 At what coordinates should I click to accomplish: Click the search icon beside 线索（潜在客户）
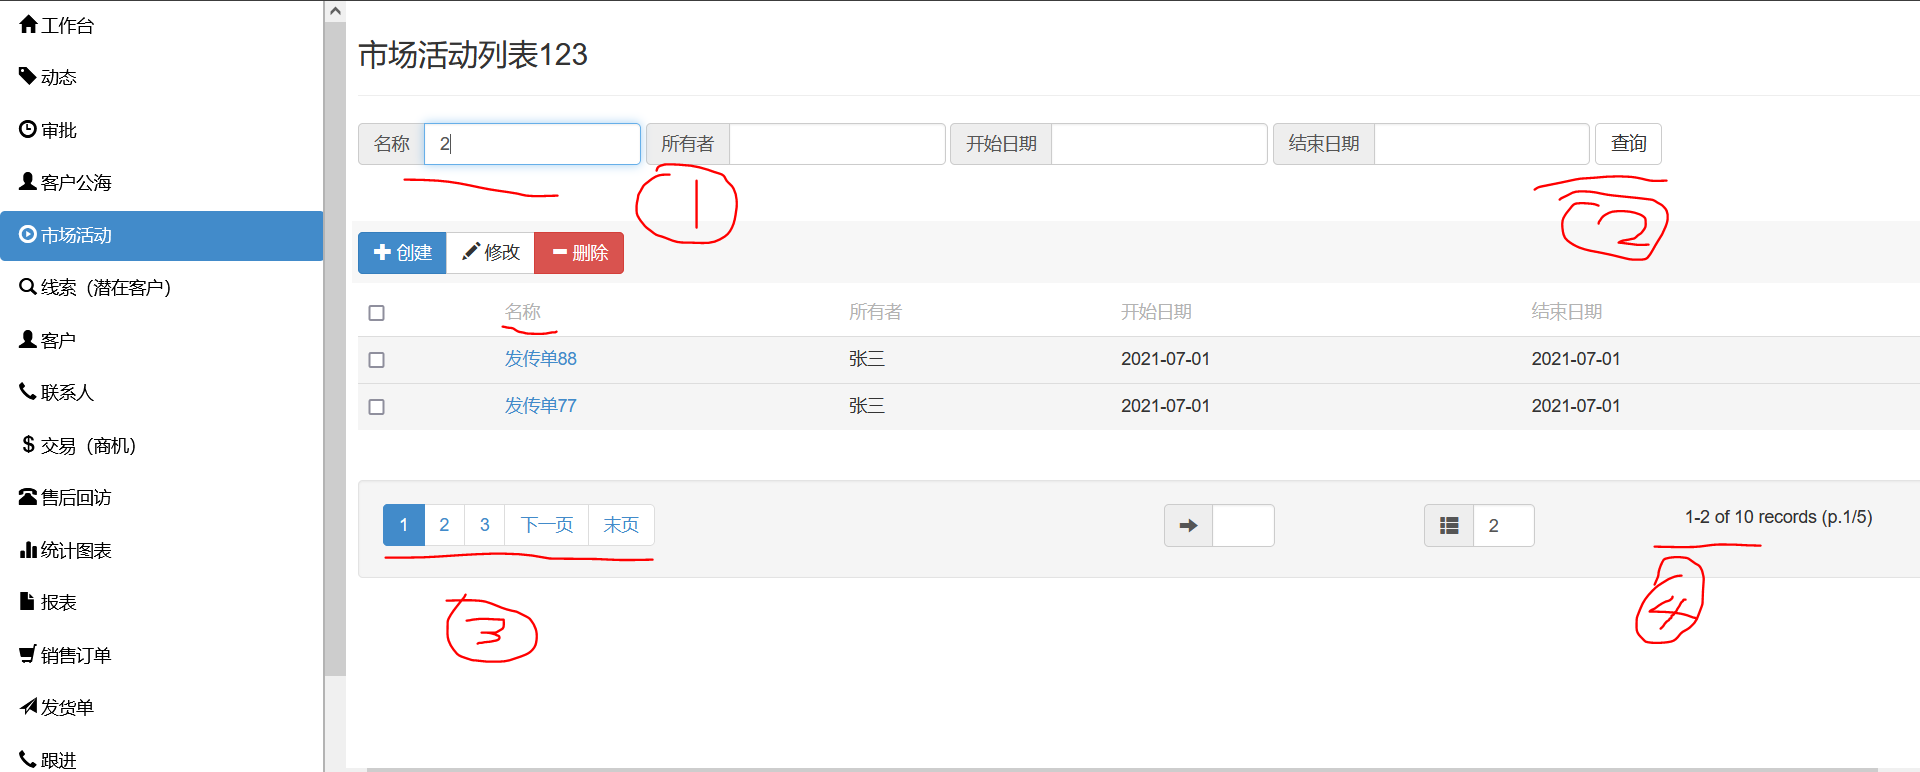(28, 287)
